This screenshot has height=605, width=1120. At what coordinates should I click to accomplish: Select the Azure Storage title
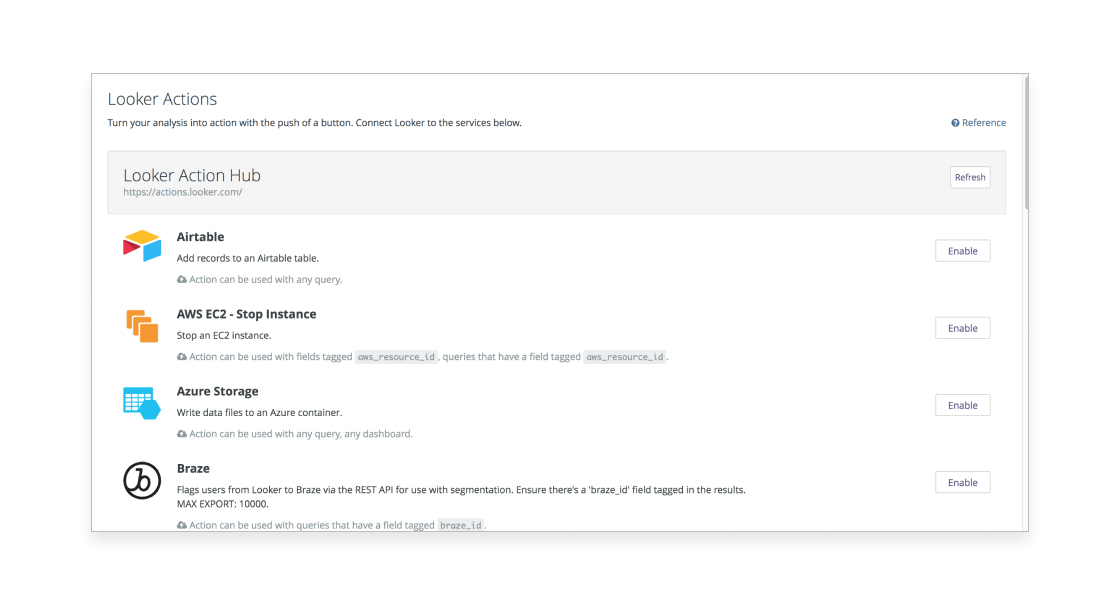[x=218, y=391]
